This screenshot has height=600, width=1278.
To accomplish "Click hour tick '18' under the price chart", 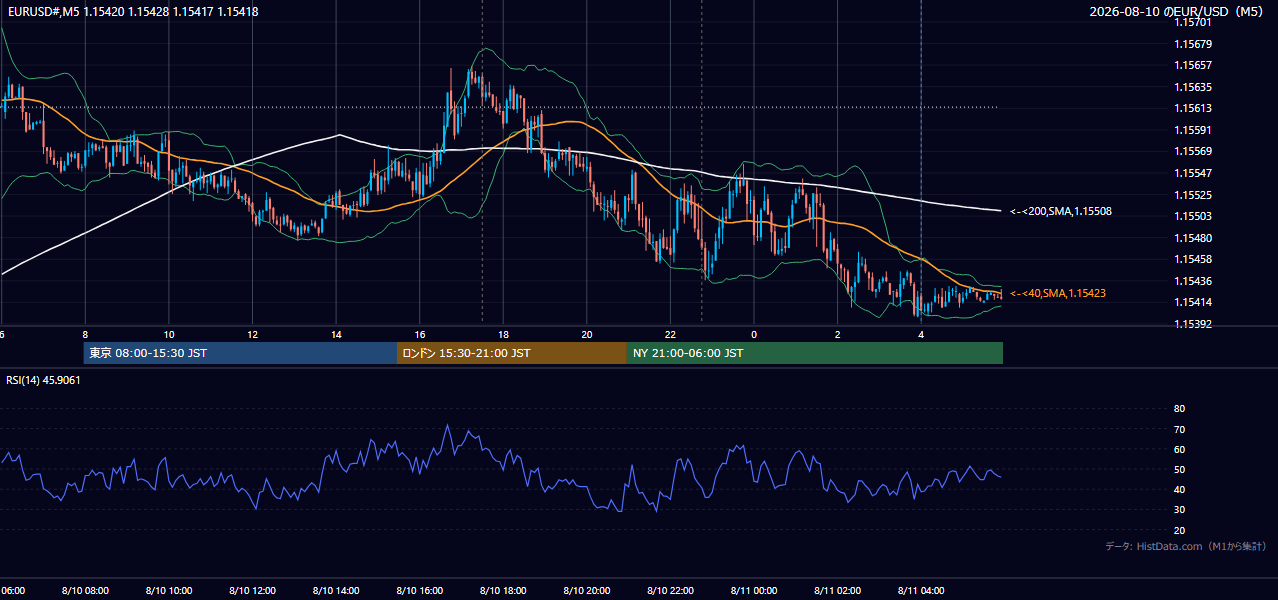I will tap(503, 334).
